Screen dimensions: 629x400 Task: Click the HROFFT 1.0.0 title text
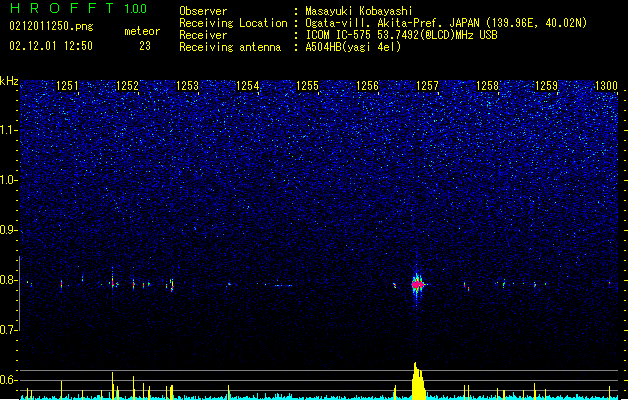(x=78, y=8)
